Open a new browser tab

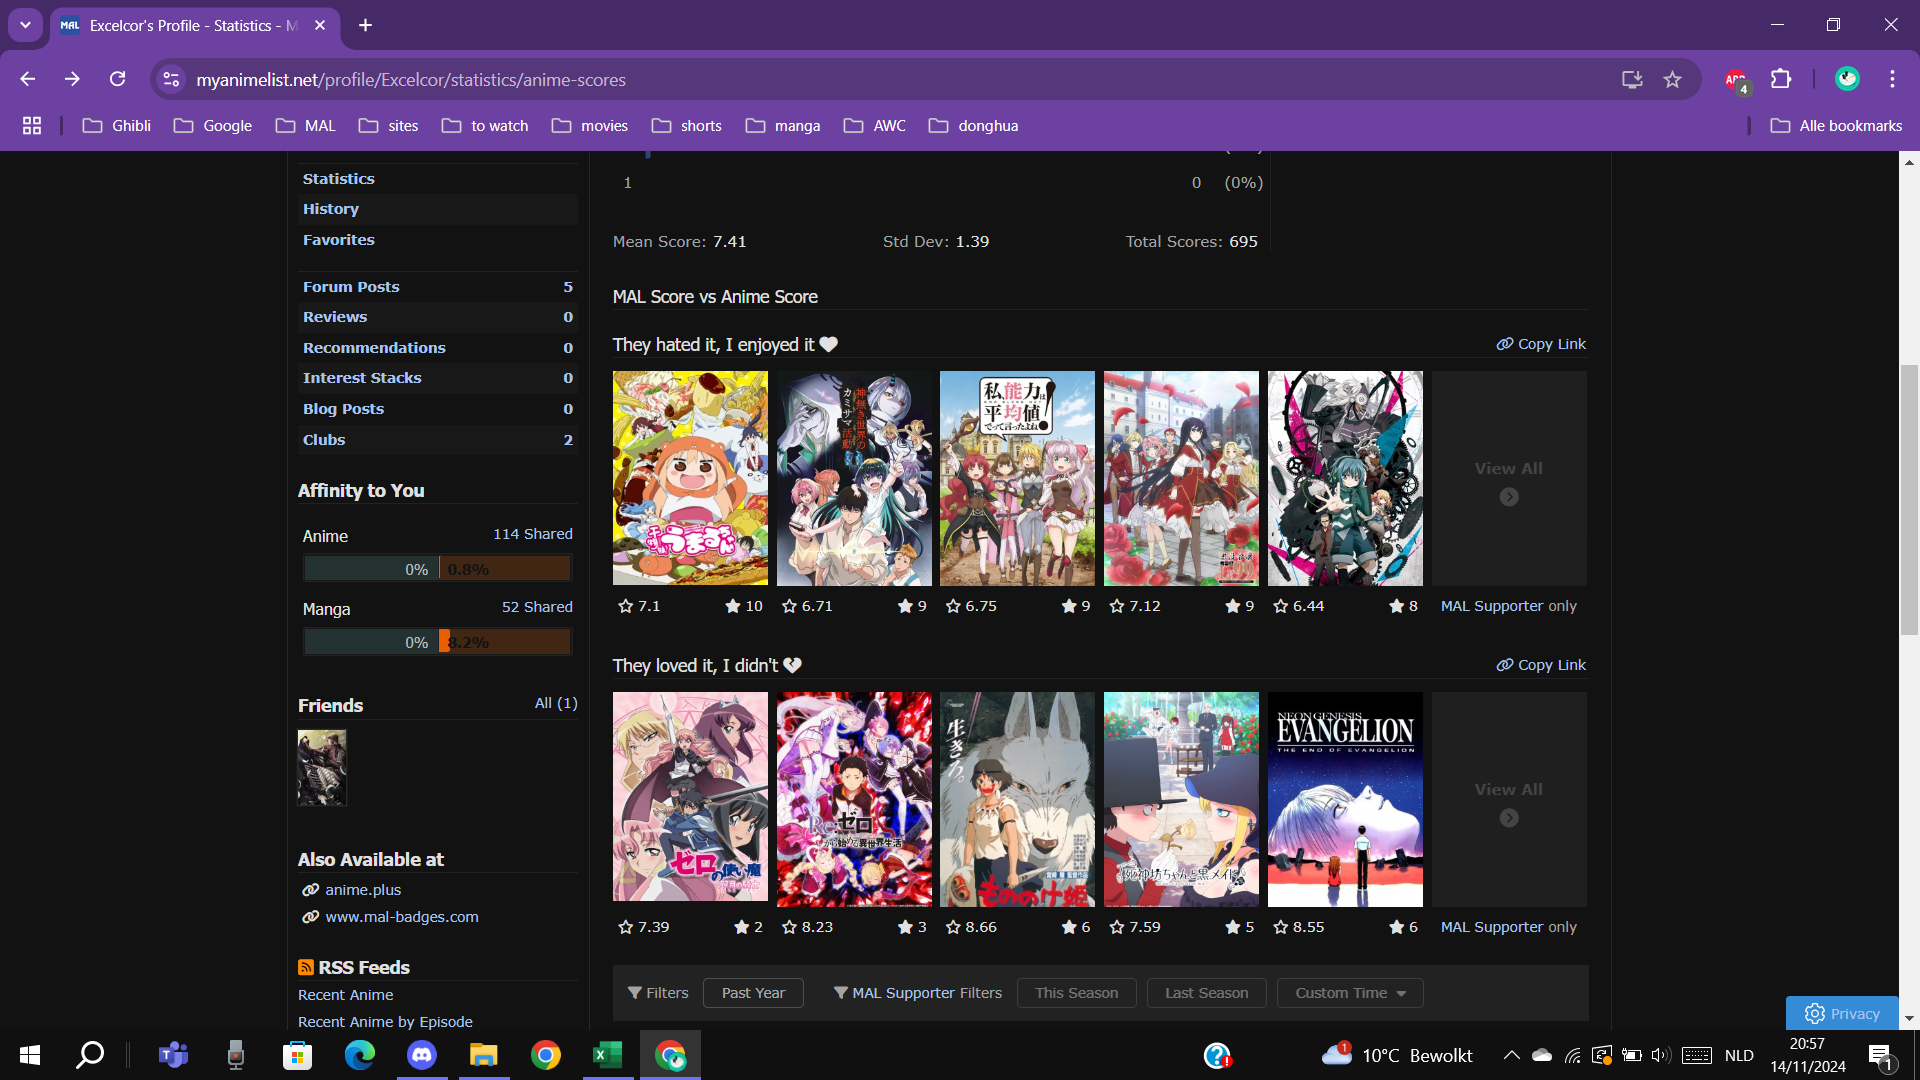click(x=366, y=25)
